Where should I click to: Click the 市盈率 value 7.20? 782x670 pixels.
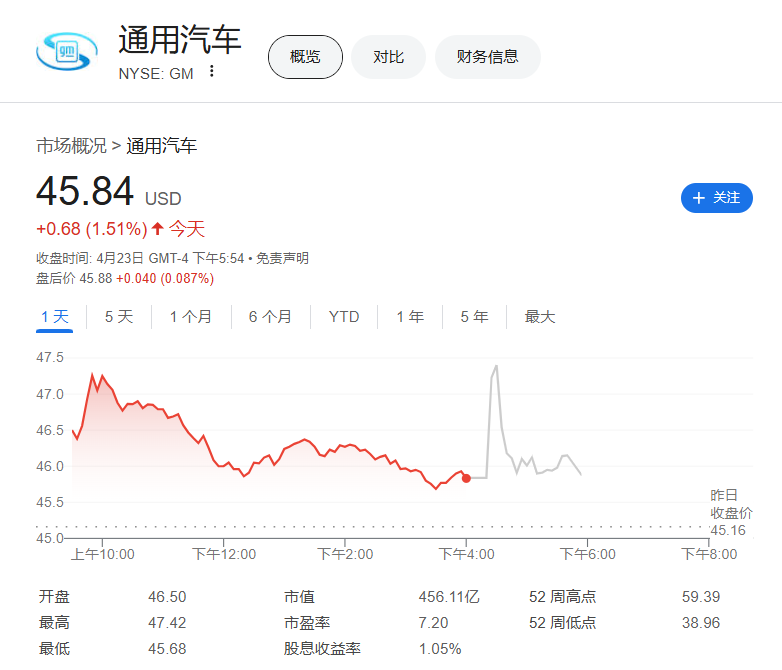pos(433,623)
